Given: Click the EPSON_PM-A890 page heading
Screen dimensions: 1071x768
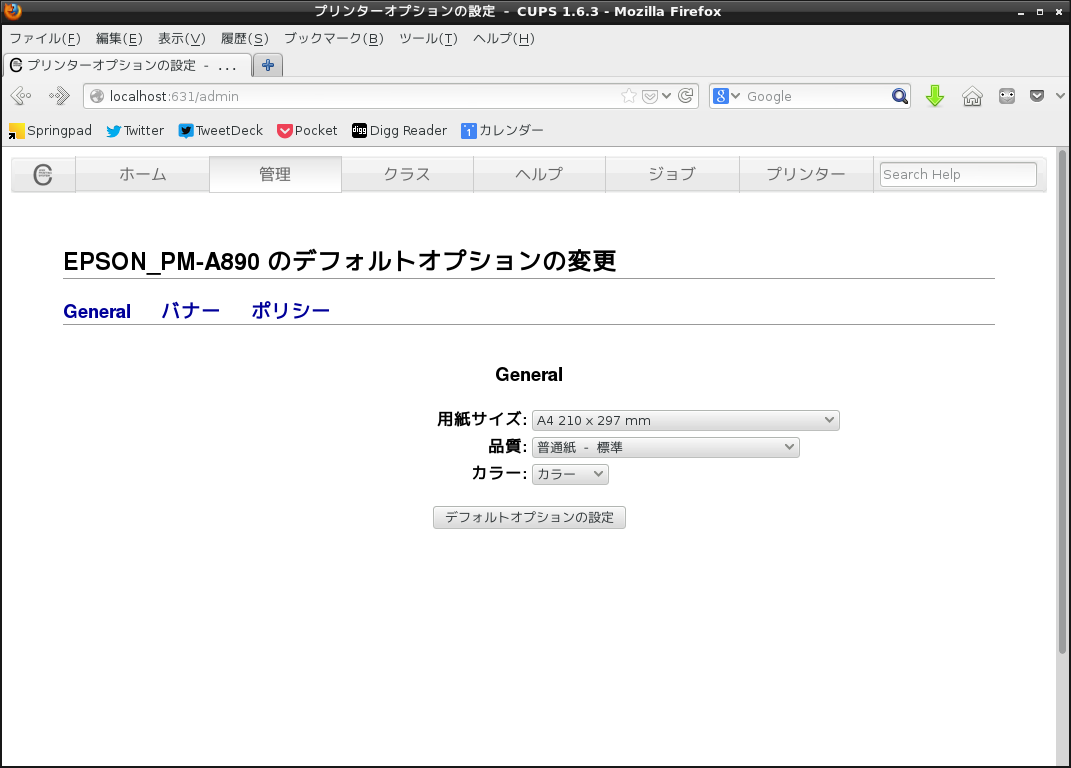Looking at the screenshot, I should (339, 261).
